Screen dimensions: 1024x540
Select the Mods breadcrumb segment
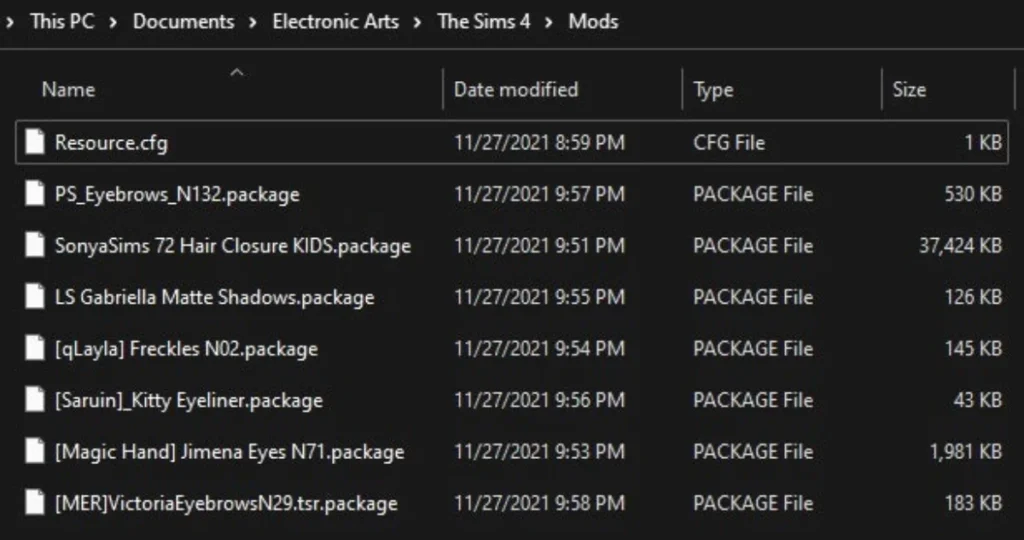(593, 21)
